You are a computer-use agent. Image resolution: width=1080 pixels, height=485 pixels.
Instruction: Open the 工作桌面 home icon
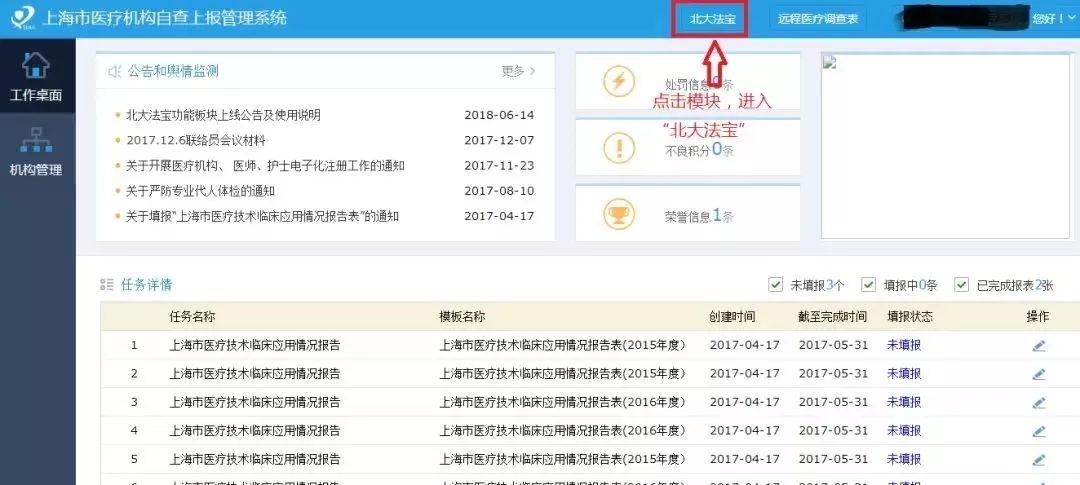point(36,68)
